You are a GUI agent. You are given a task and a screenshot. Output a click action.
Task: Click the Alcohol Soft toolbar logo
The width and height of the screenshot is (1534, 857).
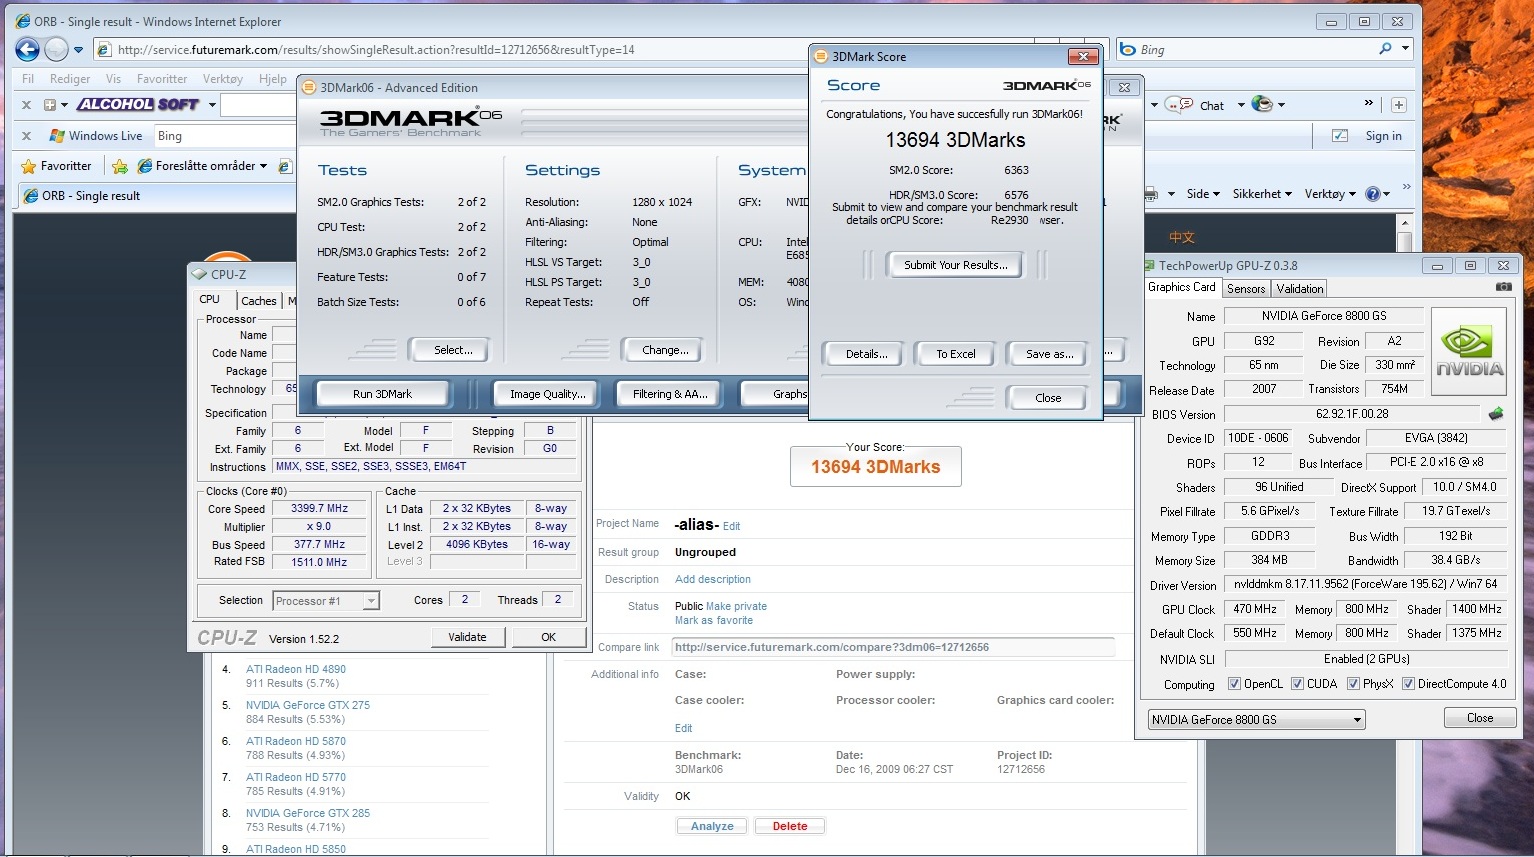(138, 104)
